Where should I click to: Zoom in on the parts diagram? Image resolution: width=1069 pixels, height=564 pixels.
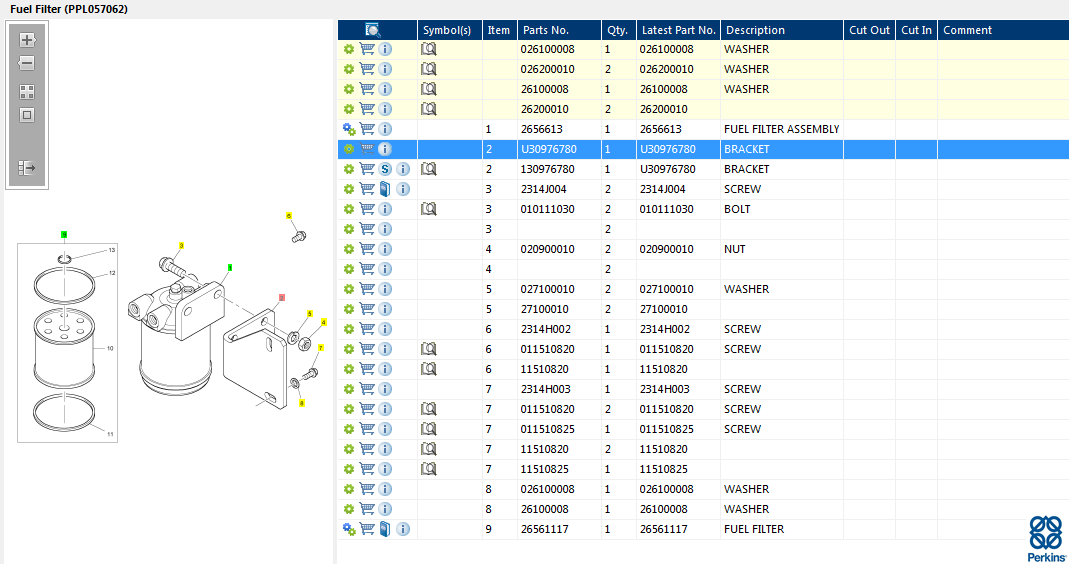[x=27, y=40]
